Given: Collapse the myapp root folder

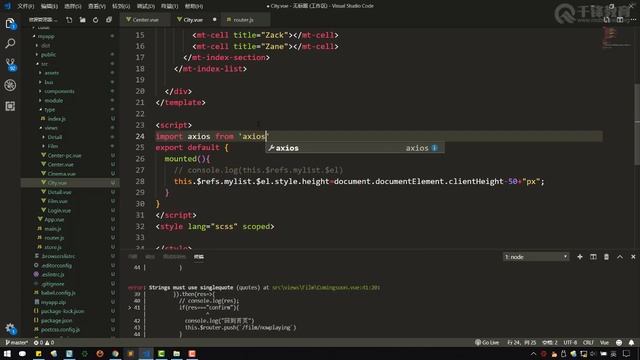Looking at the screenshot, I should click(x=45, y=36).
